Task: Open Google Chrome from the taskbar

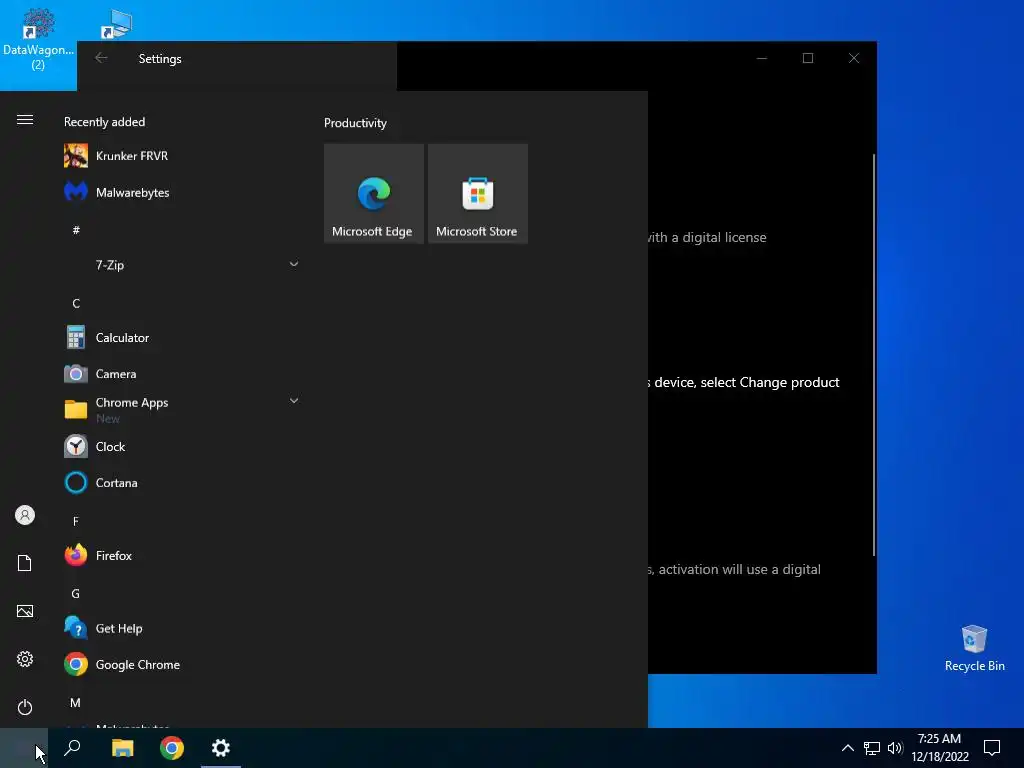Action: coord(172,748)
